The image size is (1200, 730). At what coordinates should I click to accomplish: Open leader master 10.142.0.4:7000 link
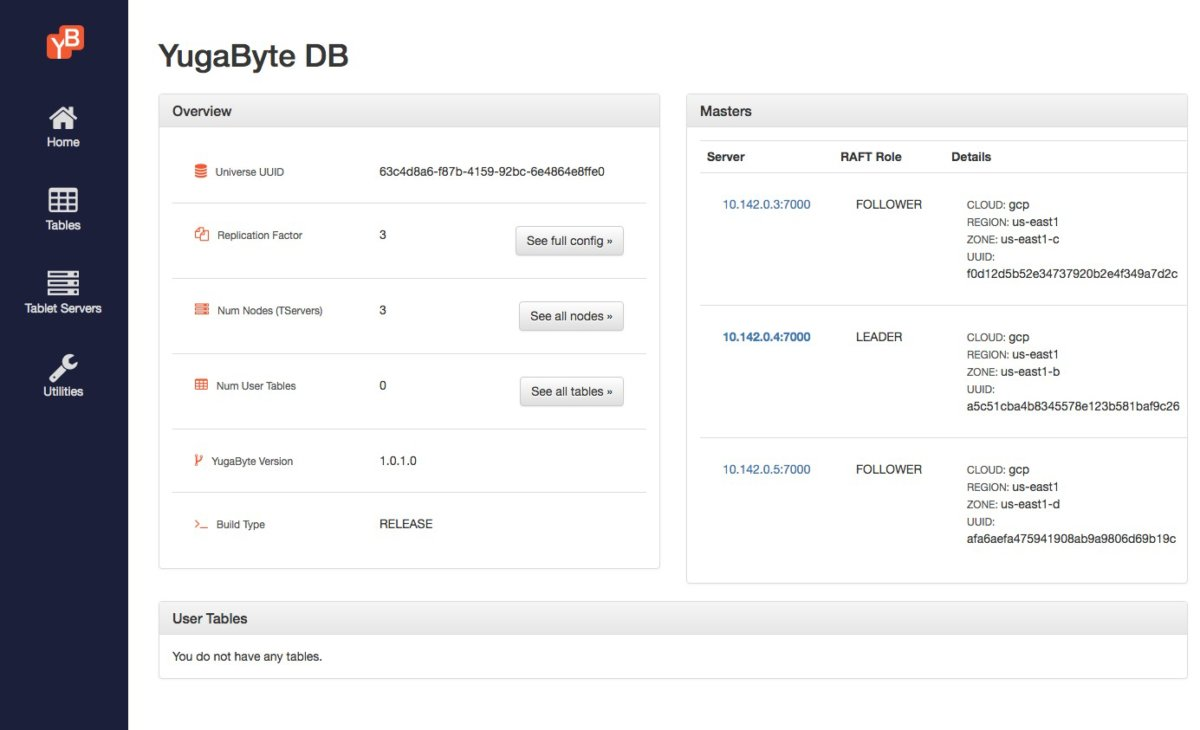click(x=766, y=337)
